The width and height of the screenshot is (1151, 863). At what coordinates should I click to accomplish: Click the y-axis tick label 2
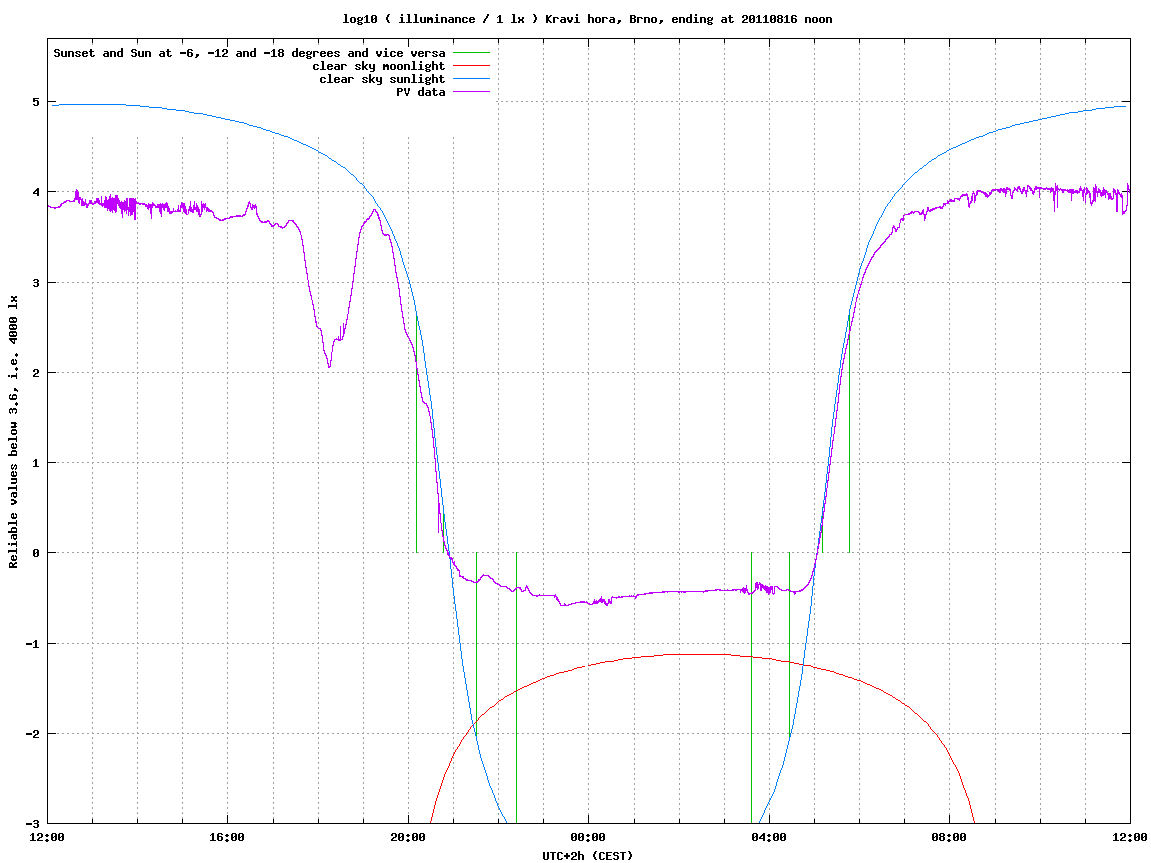point(35,373)
